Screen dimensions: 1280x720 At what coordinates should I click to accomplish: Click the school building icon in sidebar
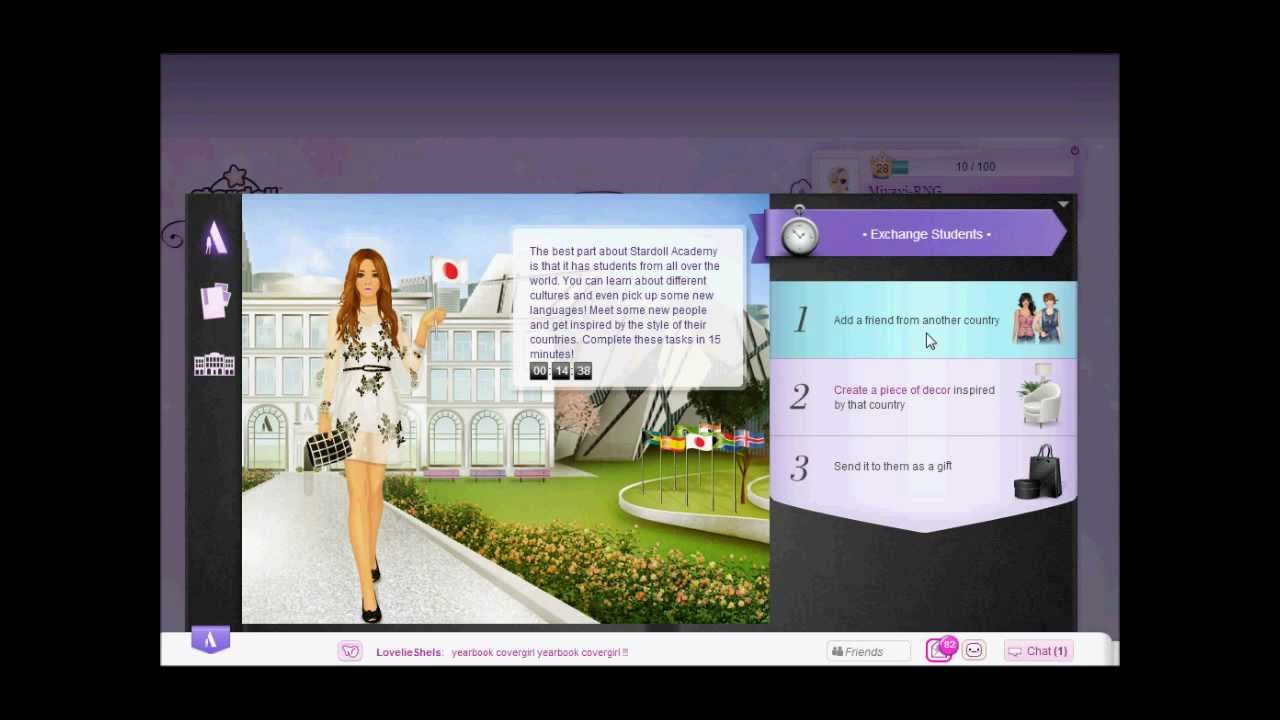coord(214,364)
